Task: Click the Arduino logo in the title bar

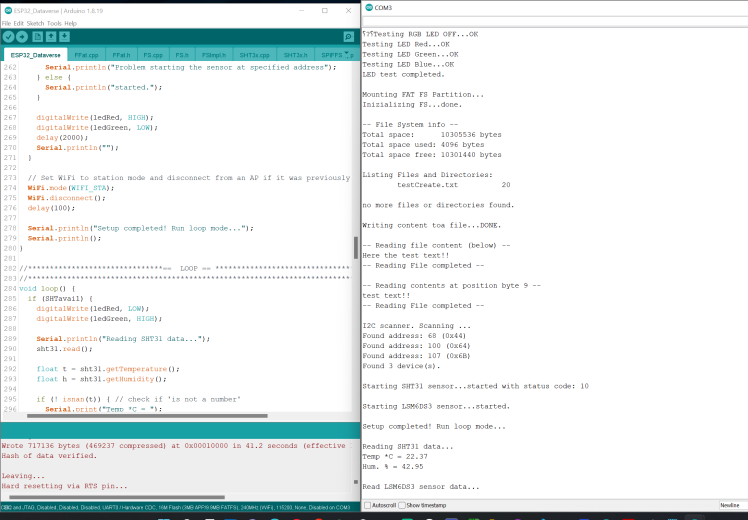Action: click(x=8, y=9)
